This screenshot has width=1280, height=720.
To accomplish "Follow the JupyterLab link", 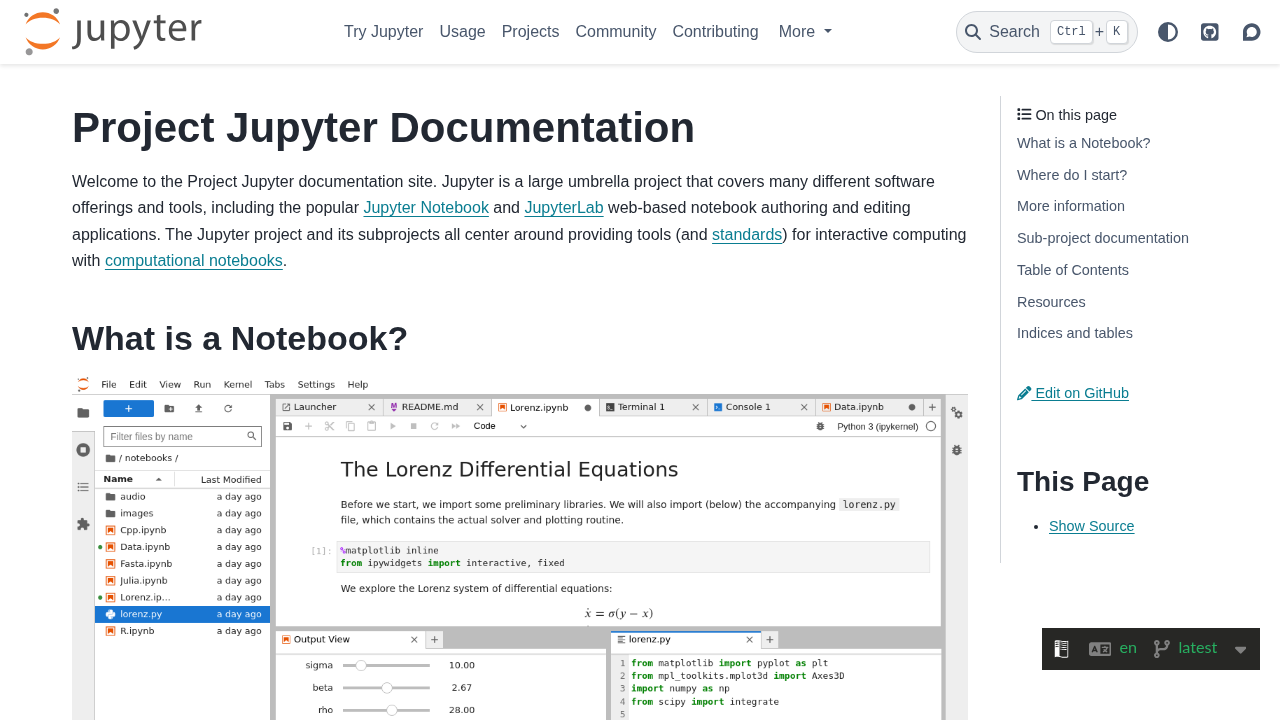I will click(x=563, y=208).
